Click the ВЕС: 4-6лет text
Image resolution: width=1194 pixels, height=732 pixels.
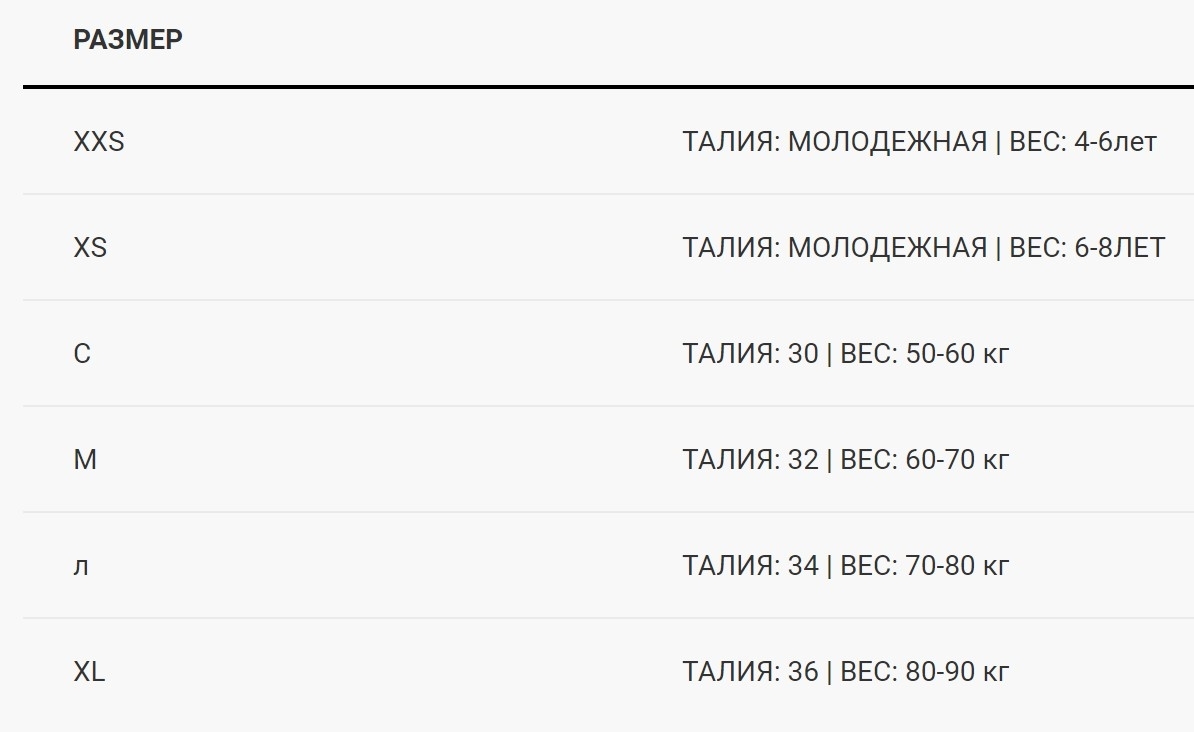1083,142
